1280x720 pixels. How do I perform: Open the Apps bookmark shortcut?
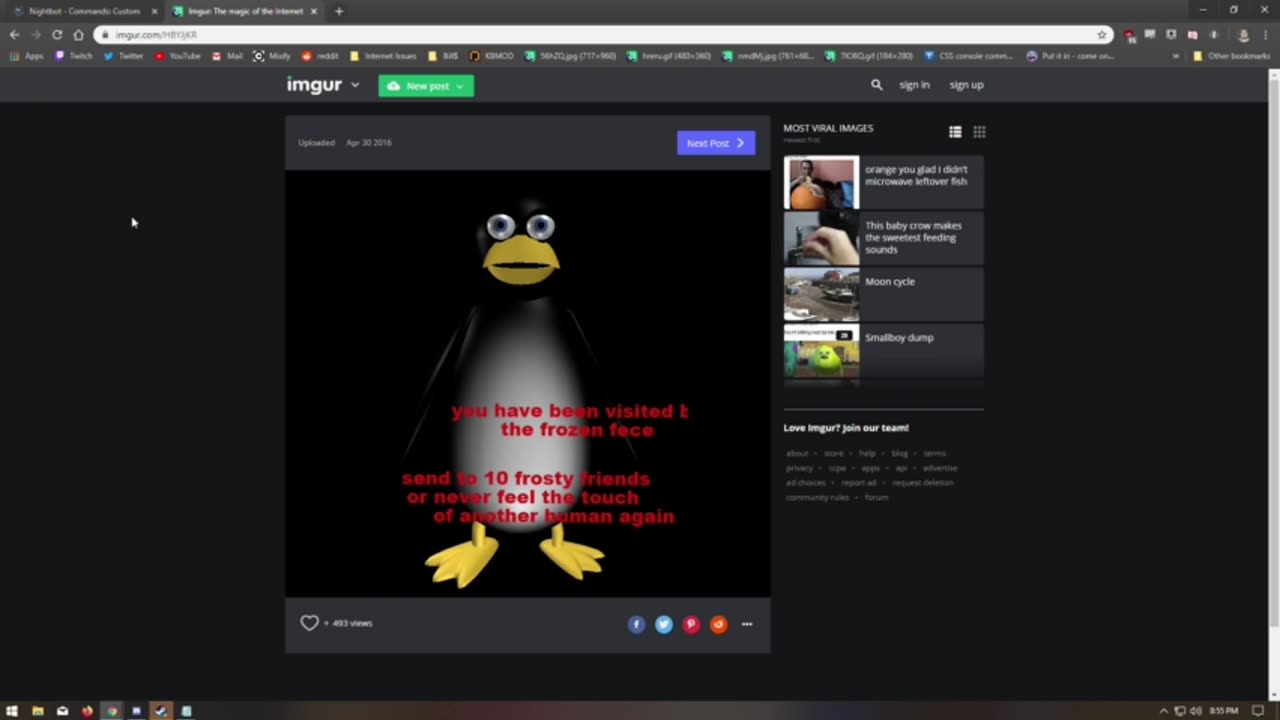[27, 56]
